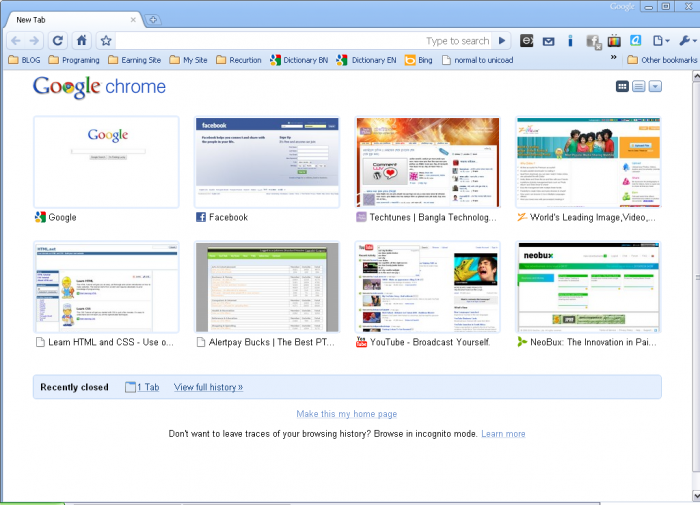Open the Other bookmarks folder
Viewport: 700px width, 505px height.
click(x=662, y=60)
